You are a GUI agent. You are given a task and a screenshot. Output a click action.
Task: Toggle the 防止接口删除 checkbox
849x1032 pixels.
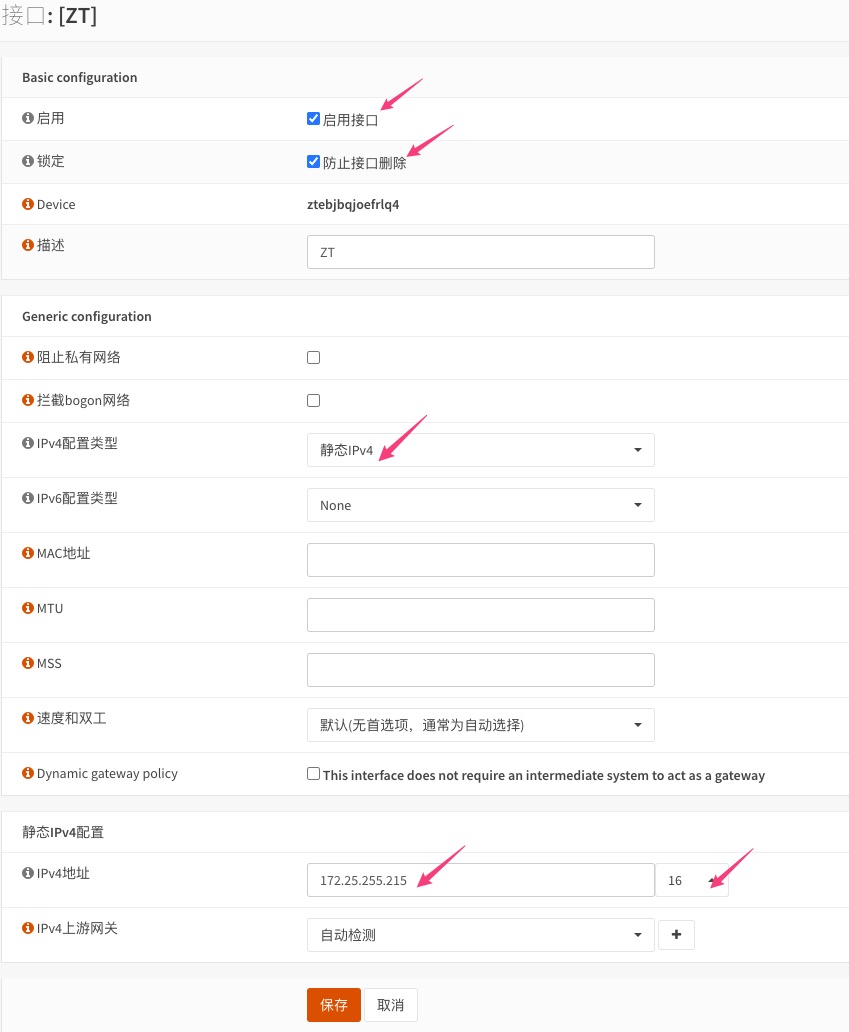313,162
